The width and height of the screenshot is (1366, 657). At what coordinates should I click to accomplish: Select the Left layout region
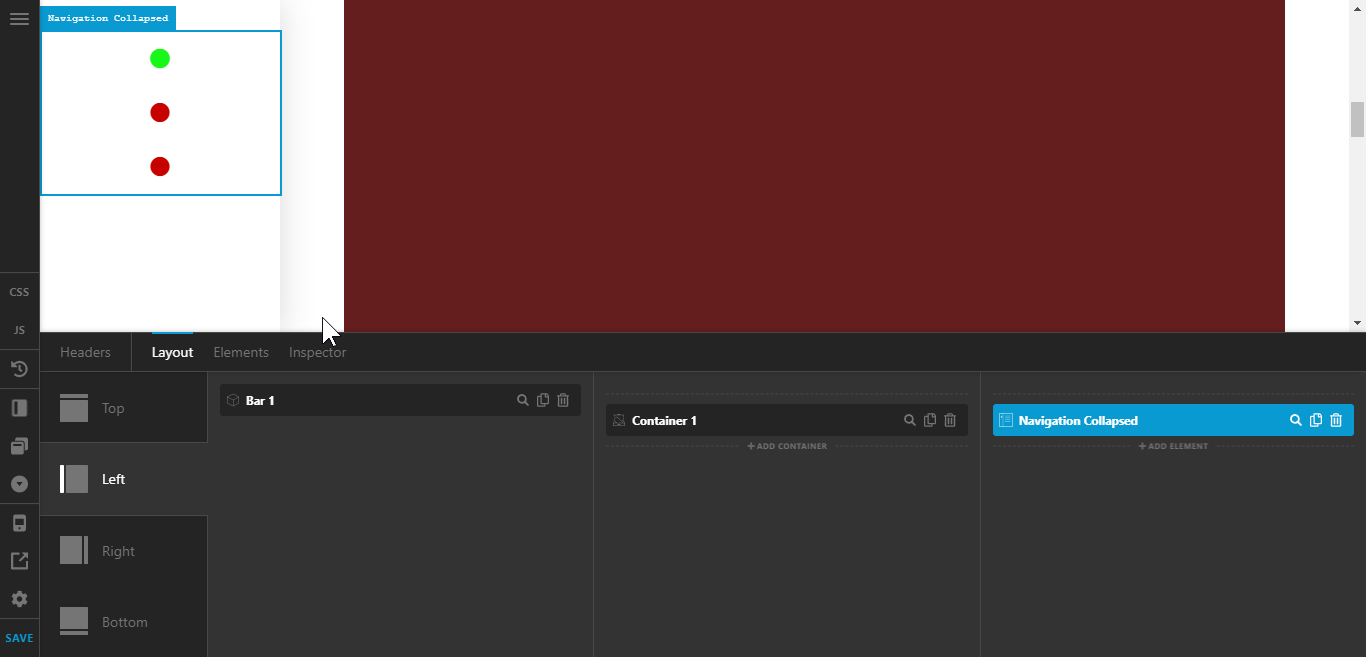[x=113, y=479]
